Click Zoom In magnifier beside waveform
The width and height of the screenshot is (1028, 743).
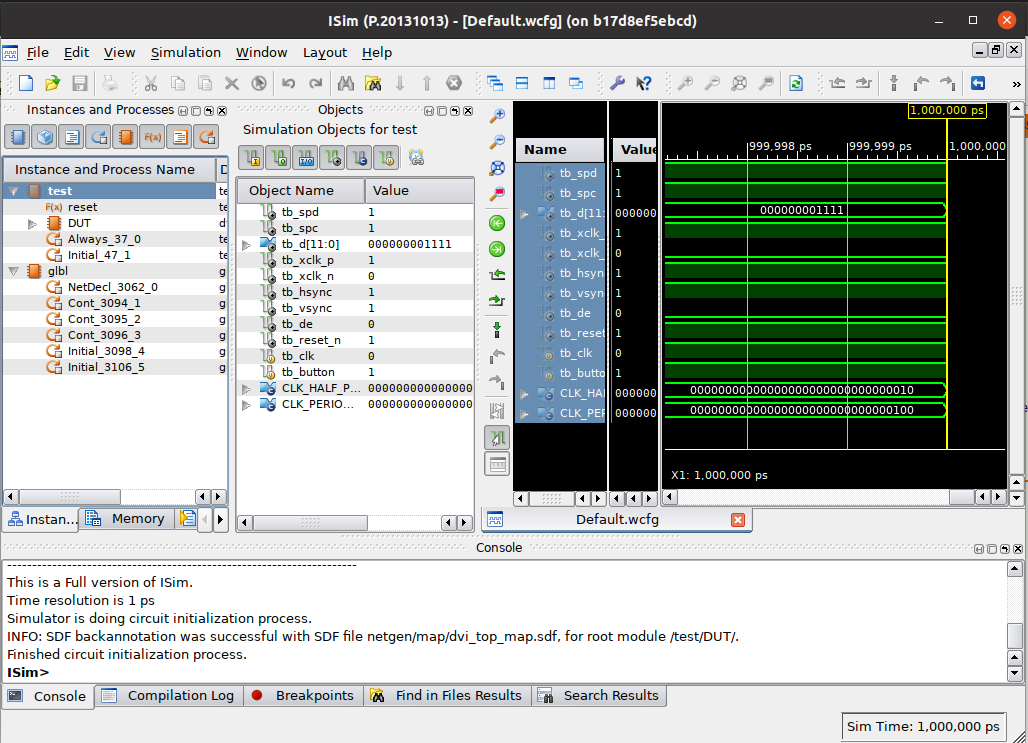click(497, 117)
